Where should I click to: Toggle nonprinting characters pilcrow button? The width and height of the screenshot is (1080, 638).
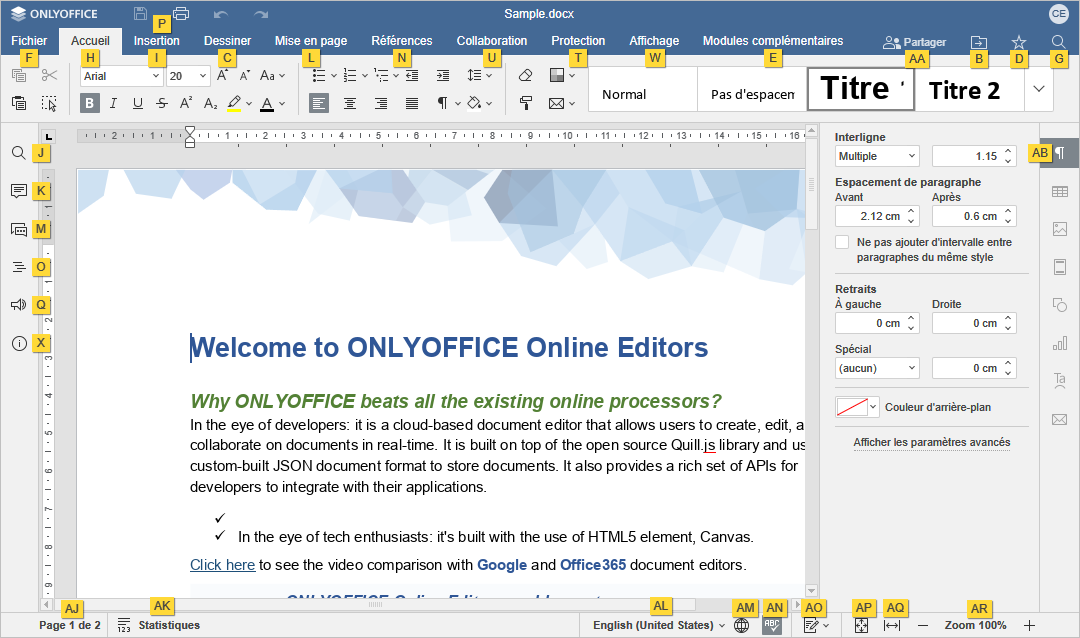coord(442,103)
